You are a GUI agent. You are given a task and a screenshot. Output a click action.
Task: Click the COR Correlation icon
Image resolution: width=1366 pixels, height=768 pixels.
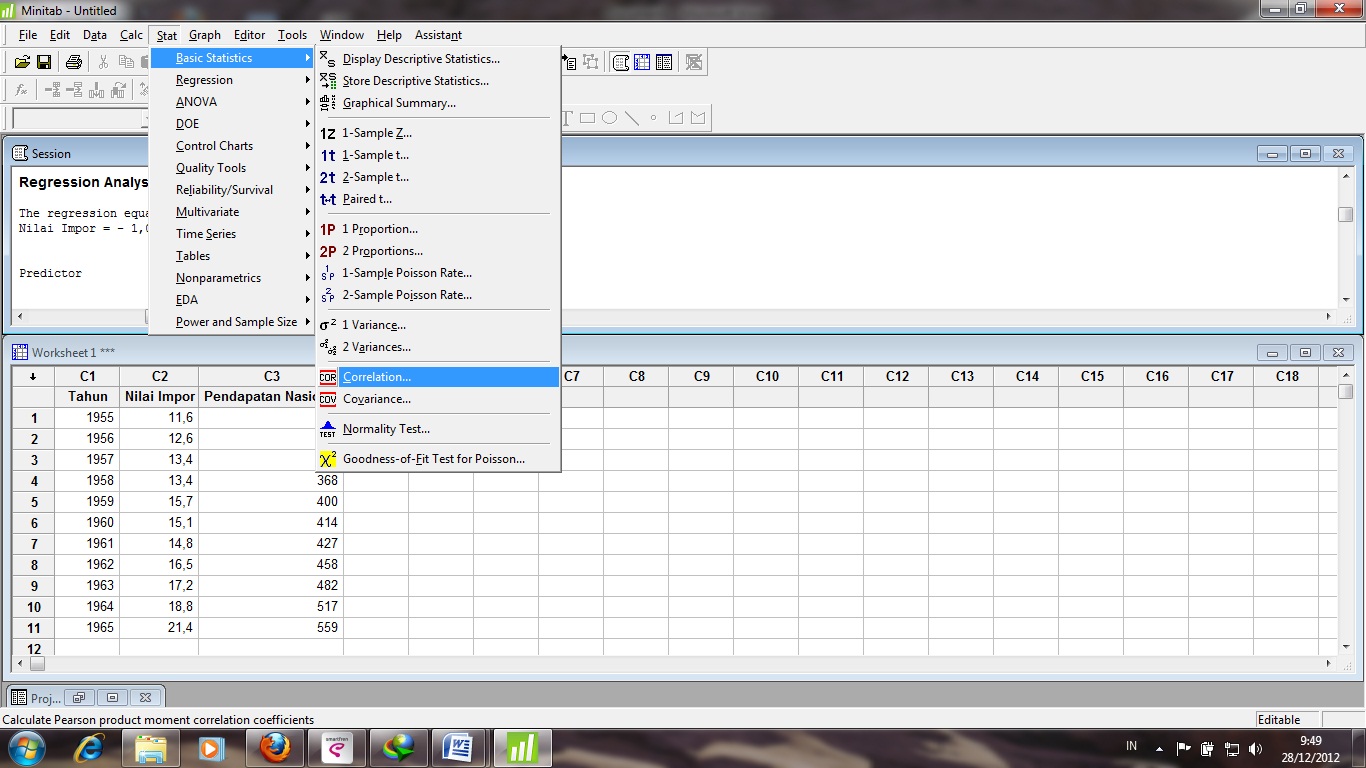click(328, 377)
